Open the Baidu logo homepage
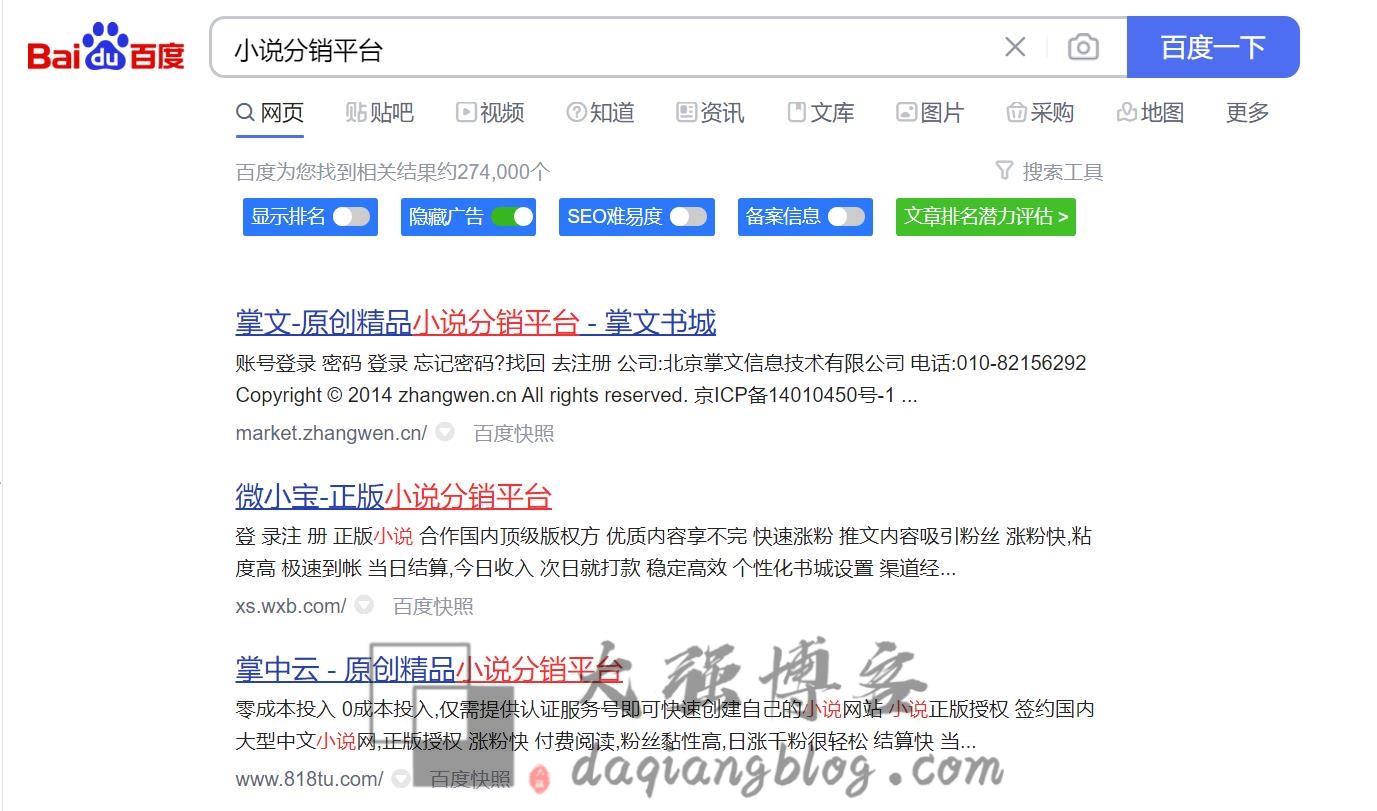The height and width of the screenshot is (811, 1377). point(106,48)
